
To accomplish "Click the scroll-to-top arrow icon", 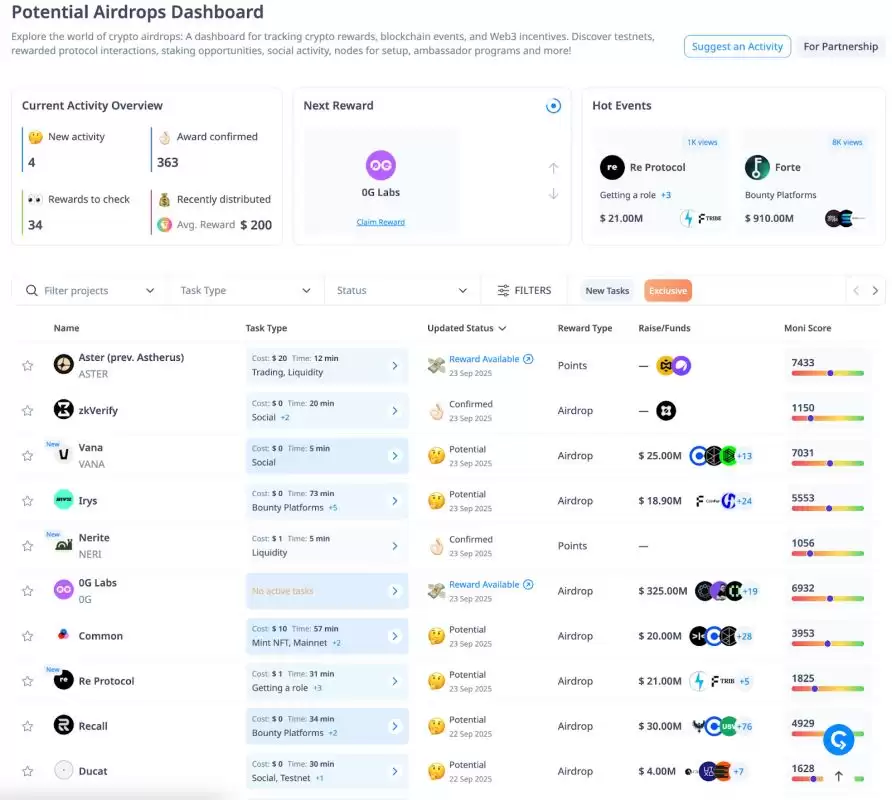I will pos(838,776).
